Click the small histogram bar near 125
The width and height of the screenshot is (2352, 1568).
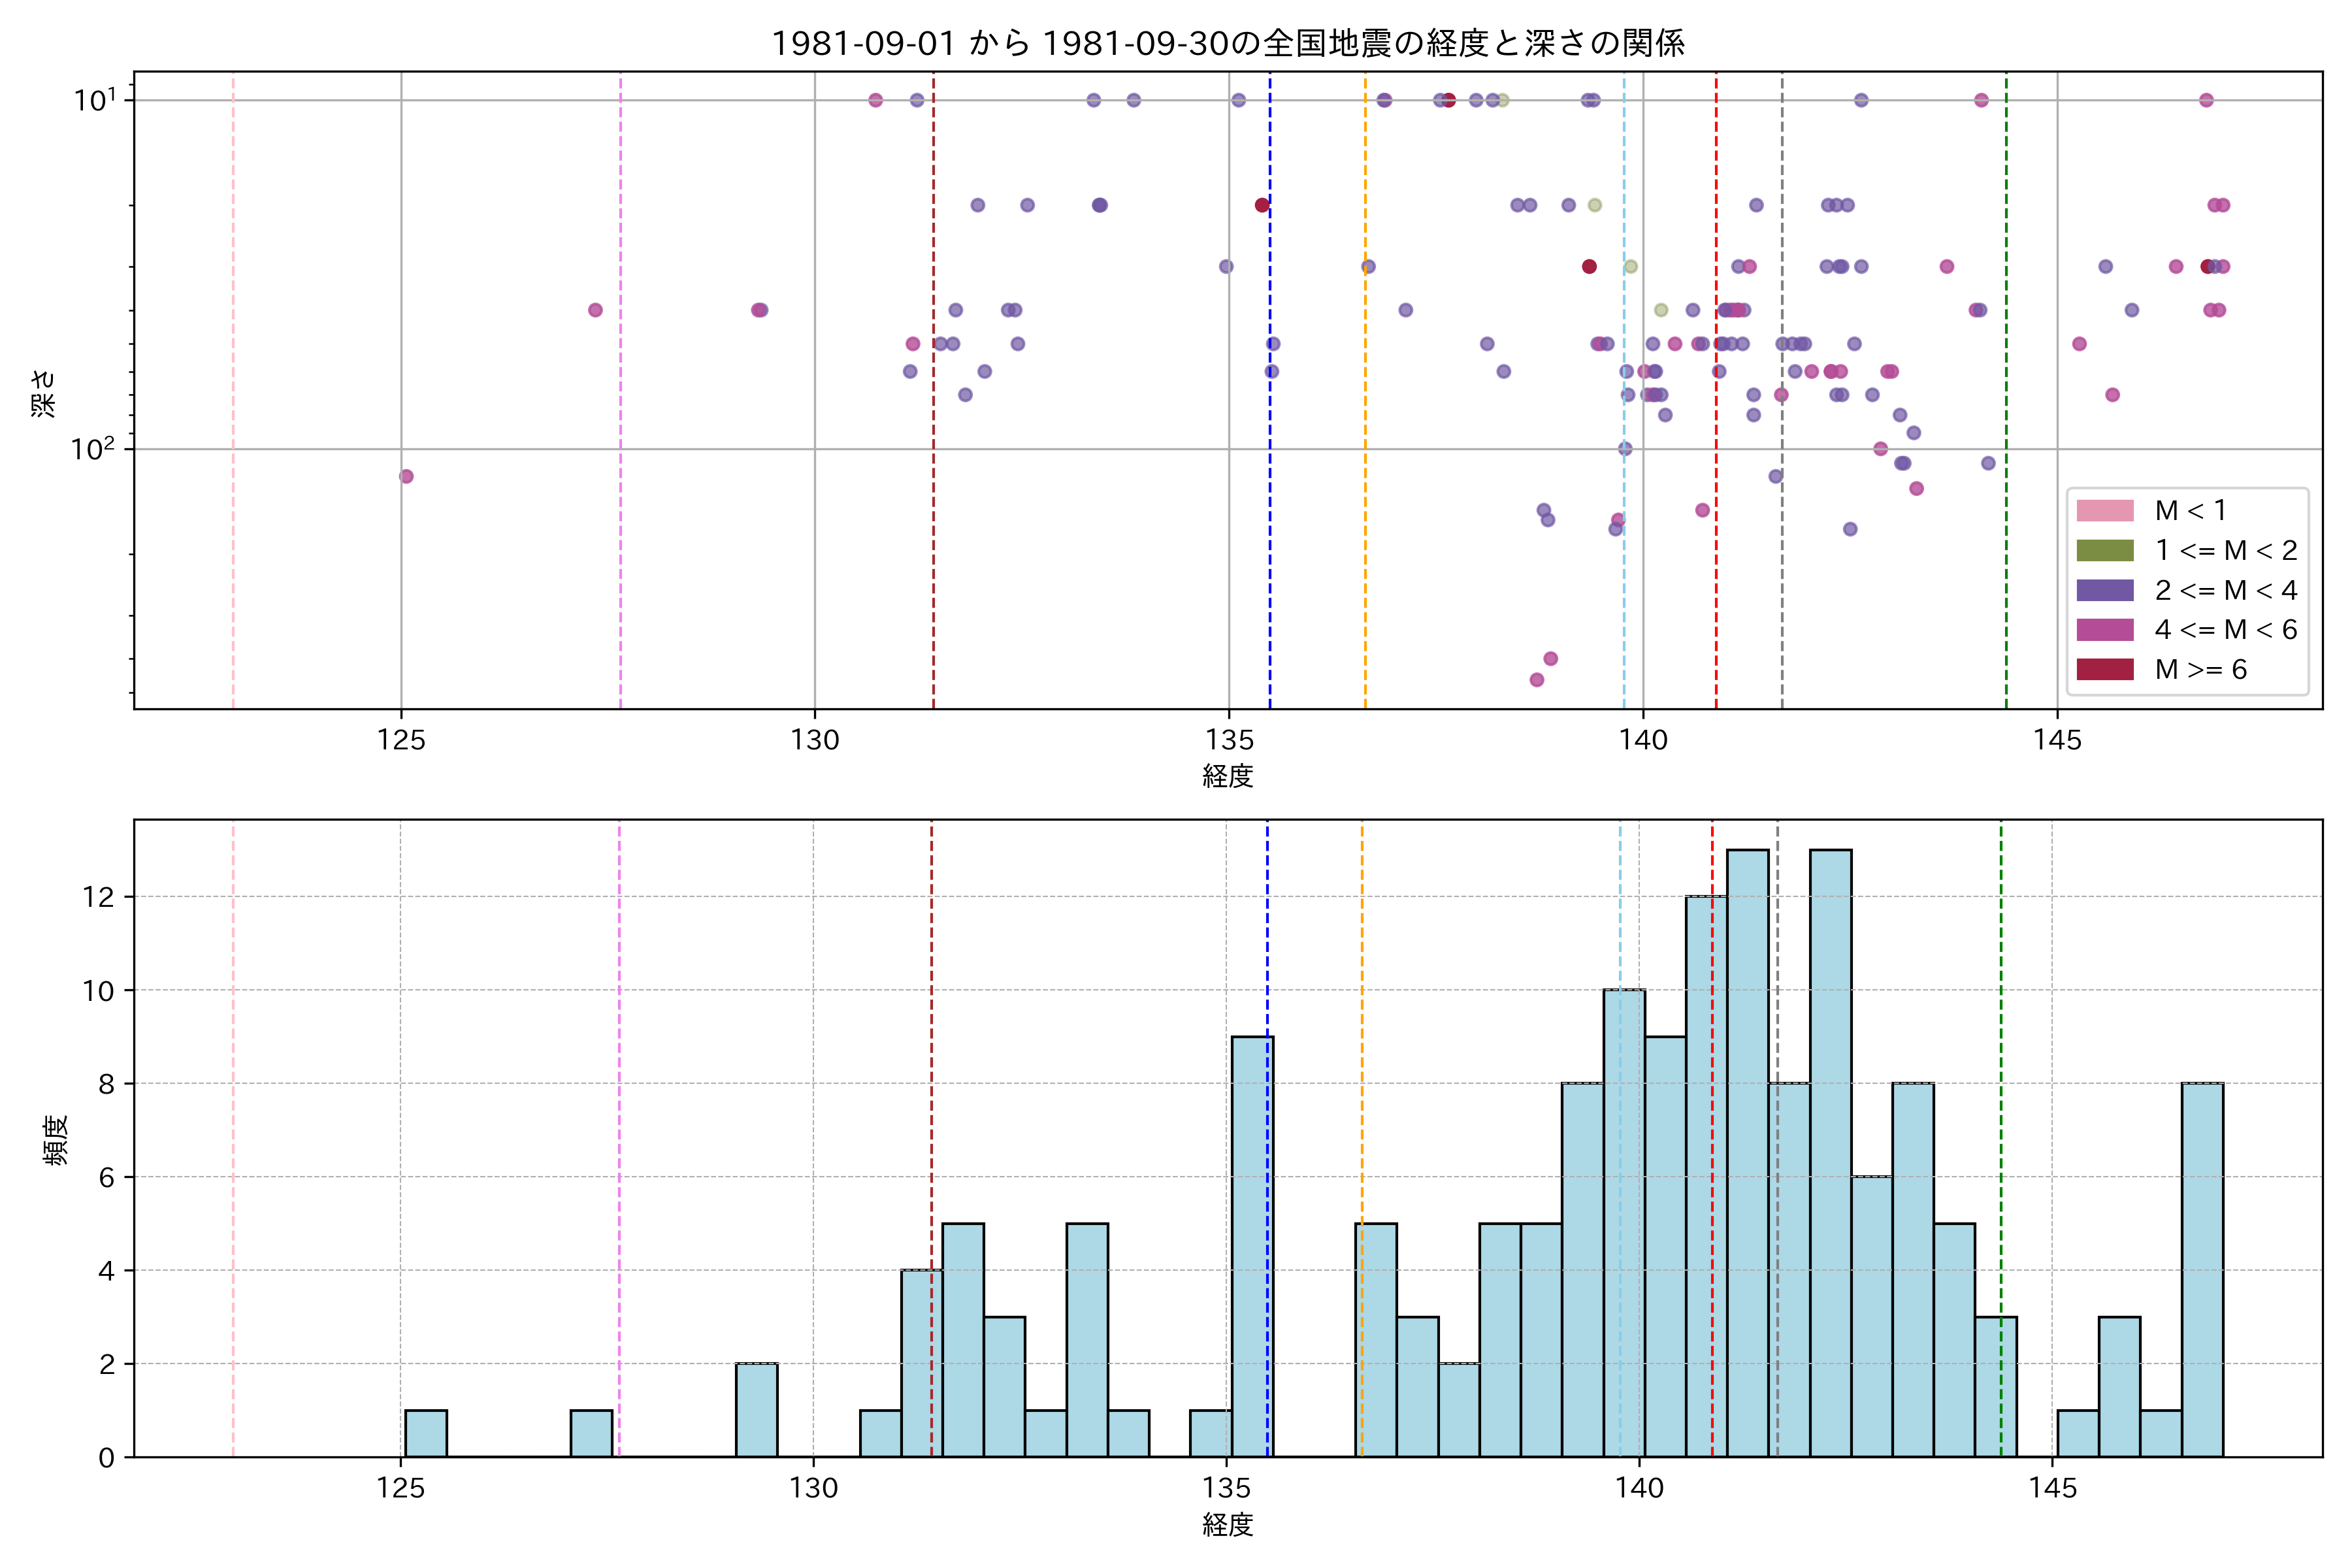pos(426,1434)
